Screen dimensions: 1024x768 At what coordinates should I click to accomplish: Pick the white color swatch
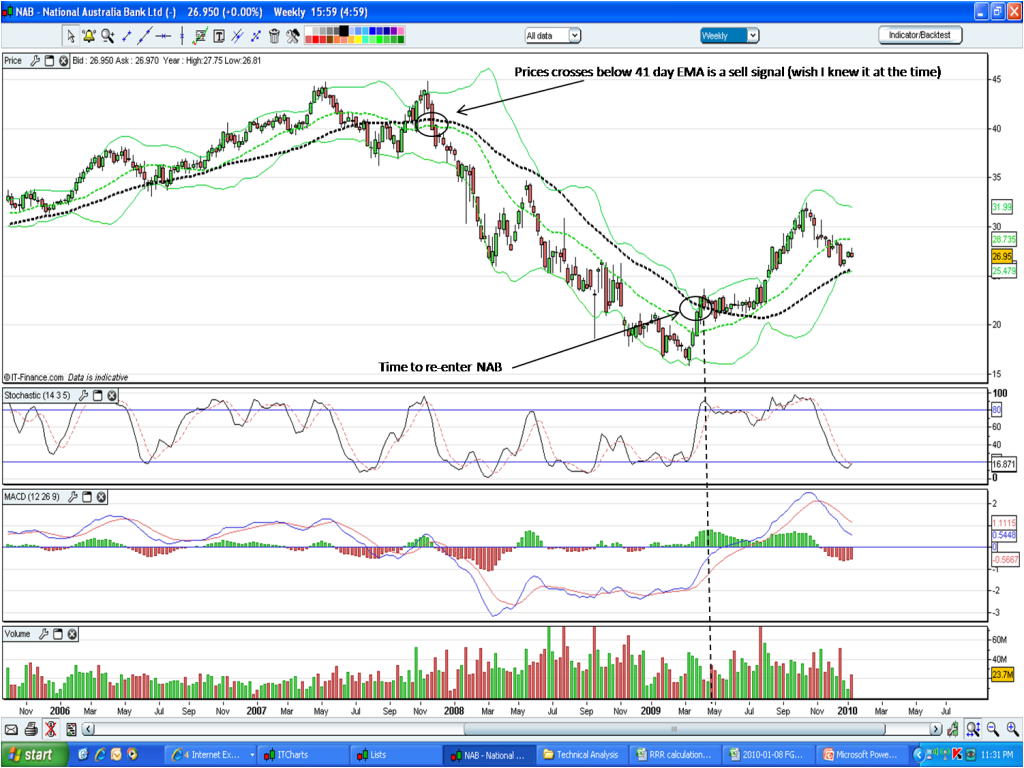pyautogui.click(x=308, y=31)
